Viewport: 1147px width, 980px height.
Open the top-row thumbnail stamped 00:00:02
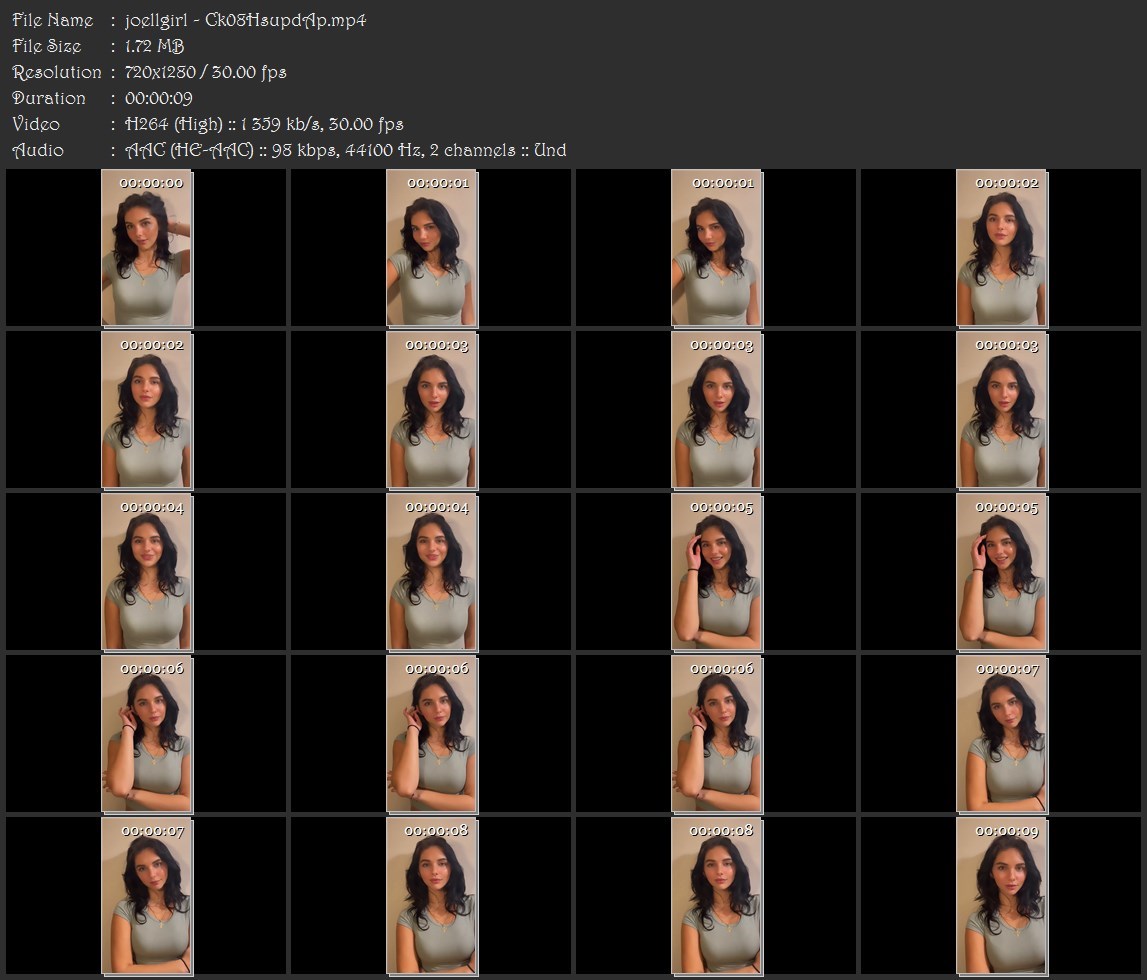(x=1002, y=248)
